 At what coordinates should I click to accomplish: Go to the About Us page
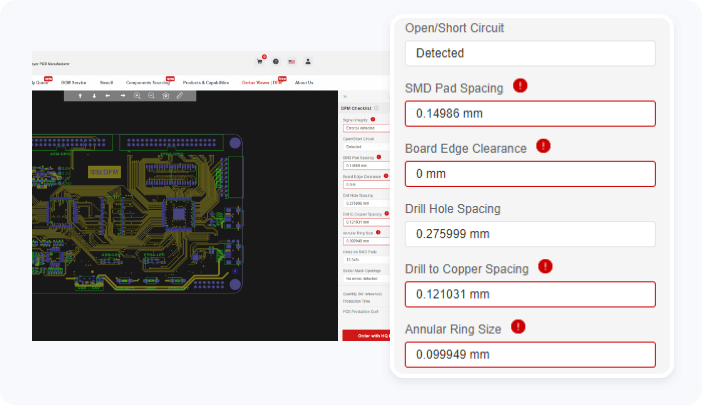[x=304, y=82]
